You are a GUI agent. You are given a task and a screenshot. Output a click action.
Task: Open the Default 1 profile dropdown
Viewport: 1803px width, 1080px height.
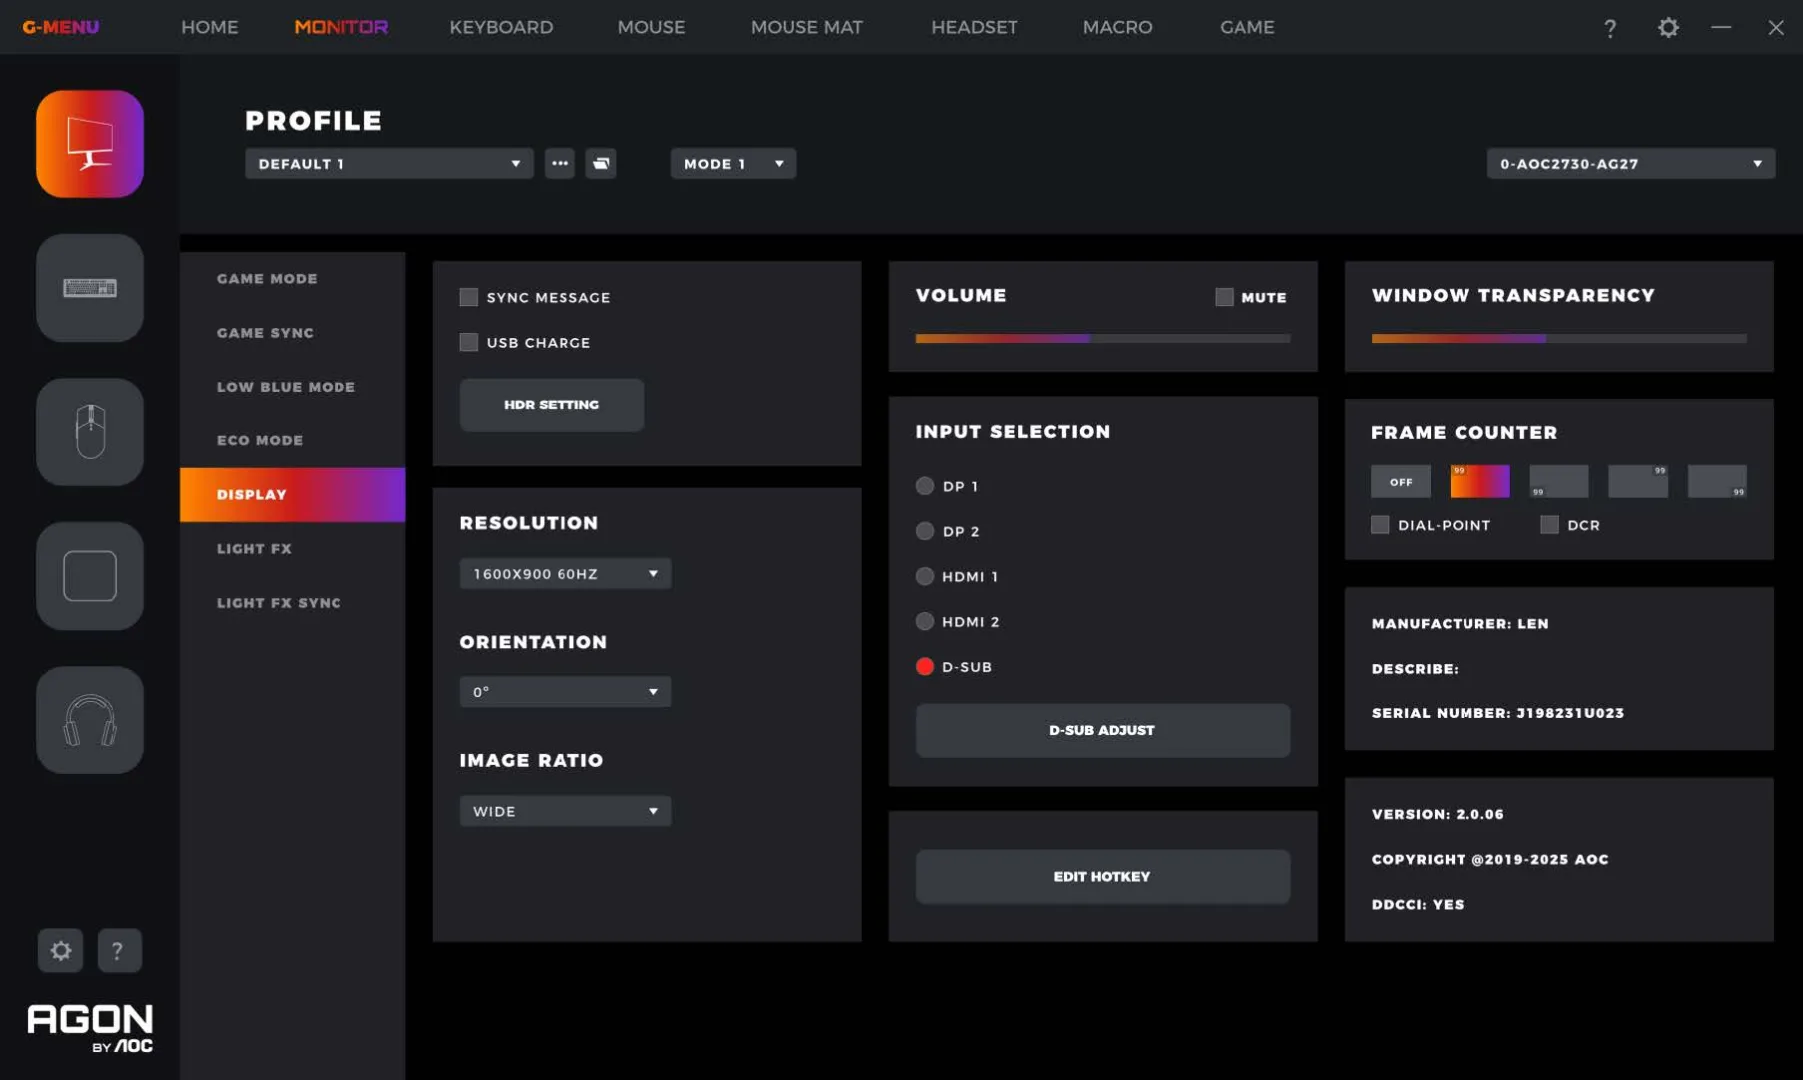[x=389, y=164]
